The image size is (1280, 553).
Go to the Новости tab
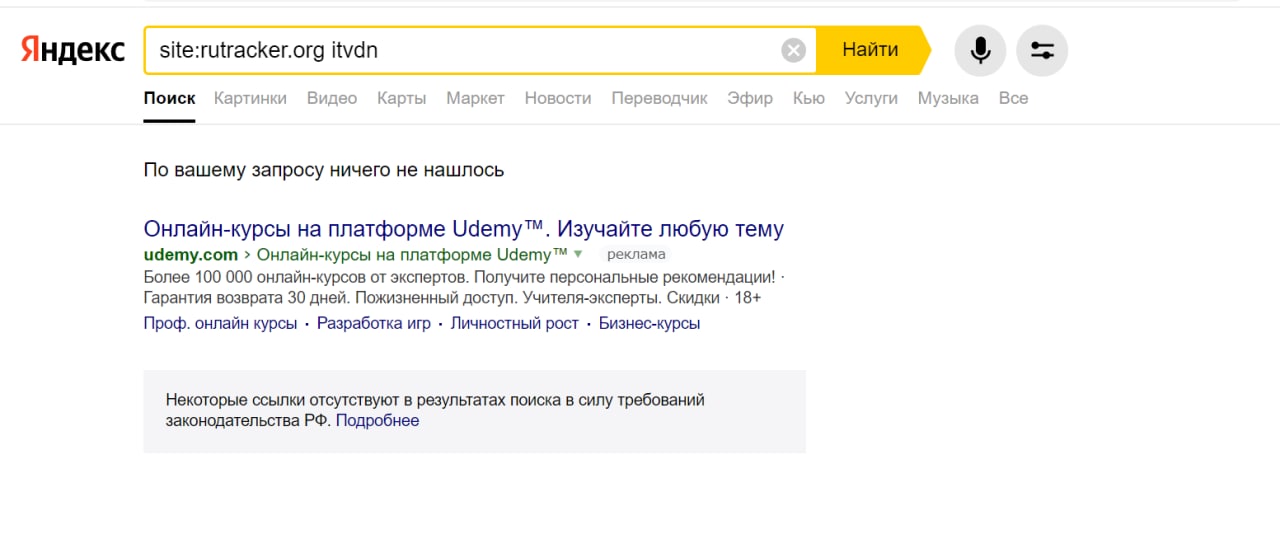coord(558,98)
